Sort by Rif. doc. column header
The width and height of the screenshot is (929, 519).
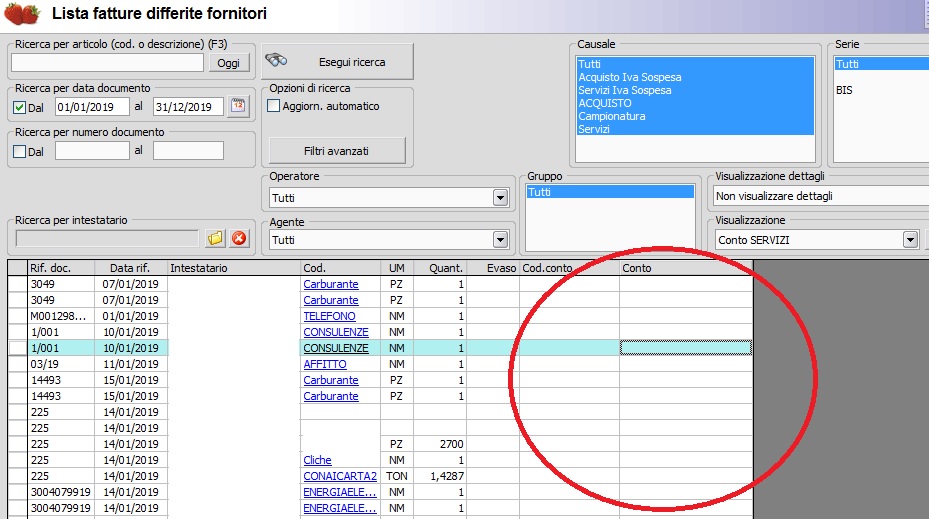(x=61, y=268)
